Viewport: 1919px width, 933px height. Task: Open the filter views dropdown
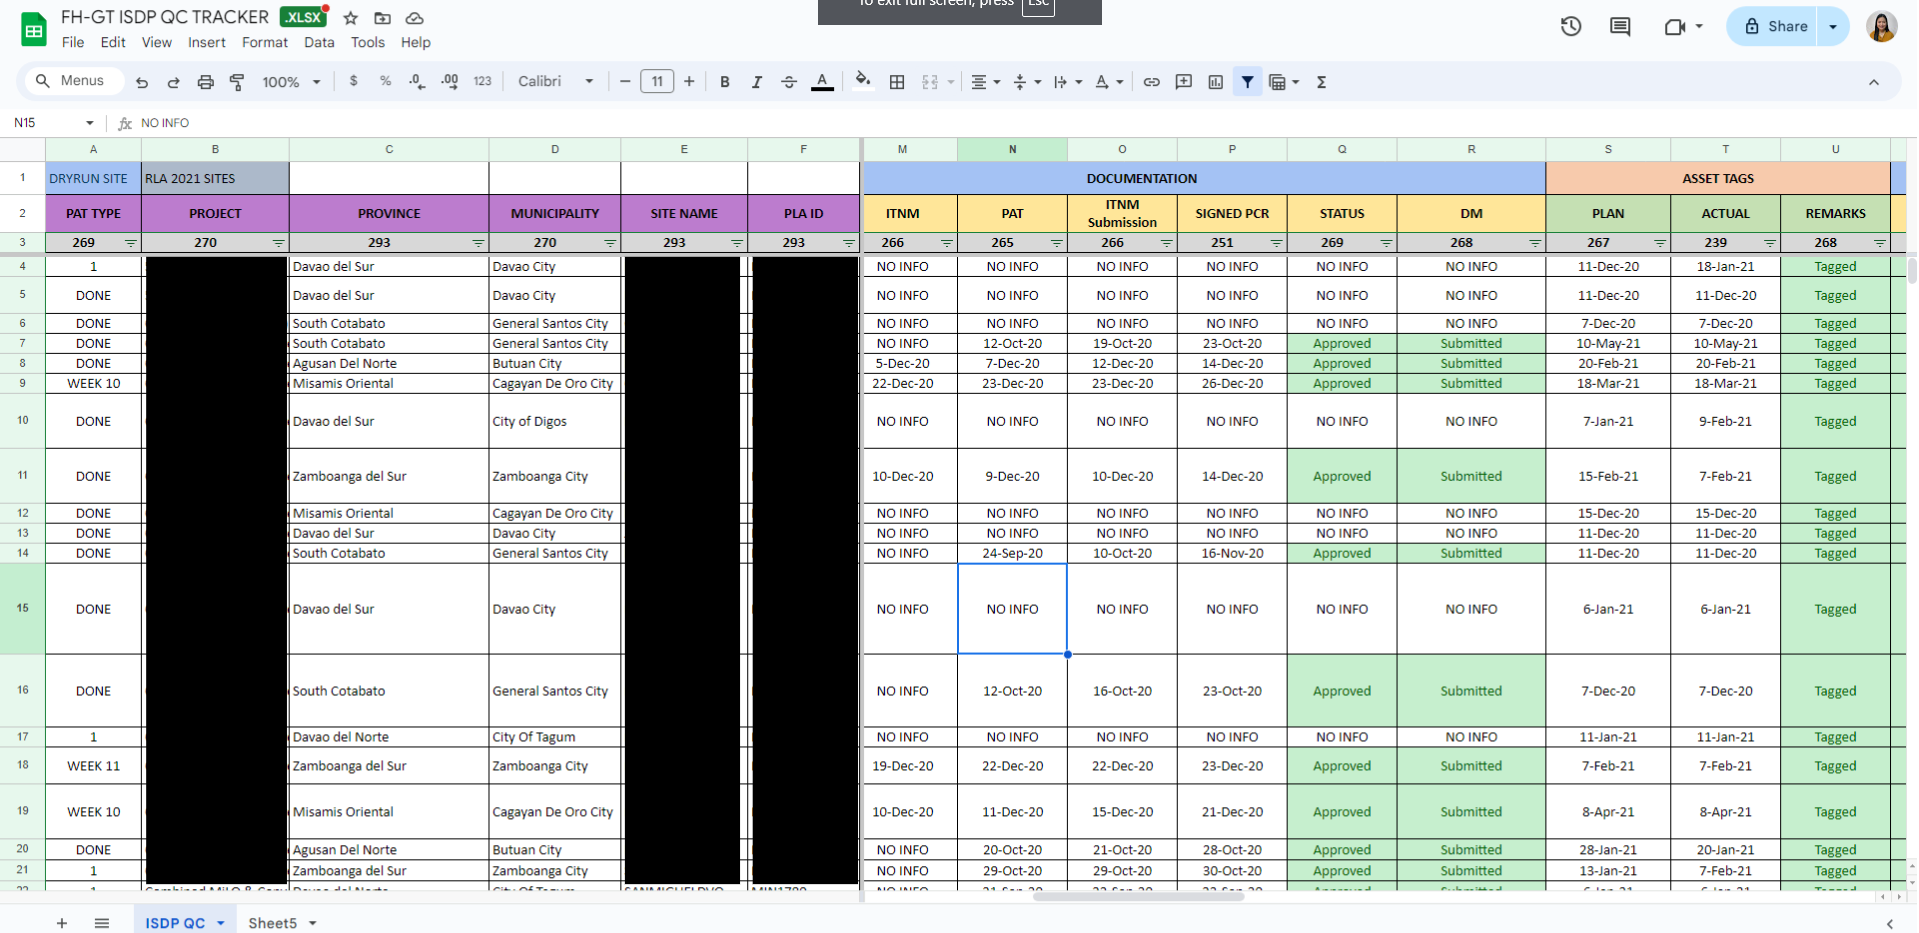pyautogui.click(x=1284, y=82)
